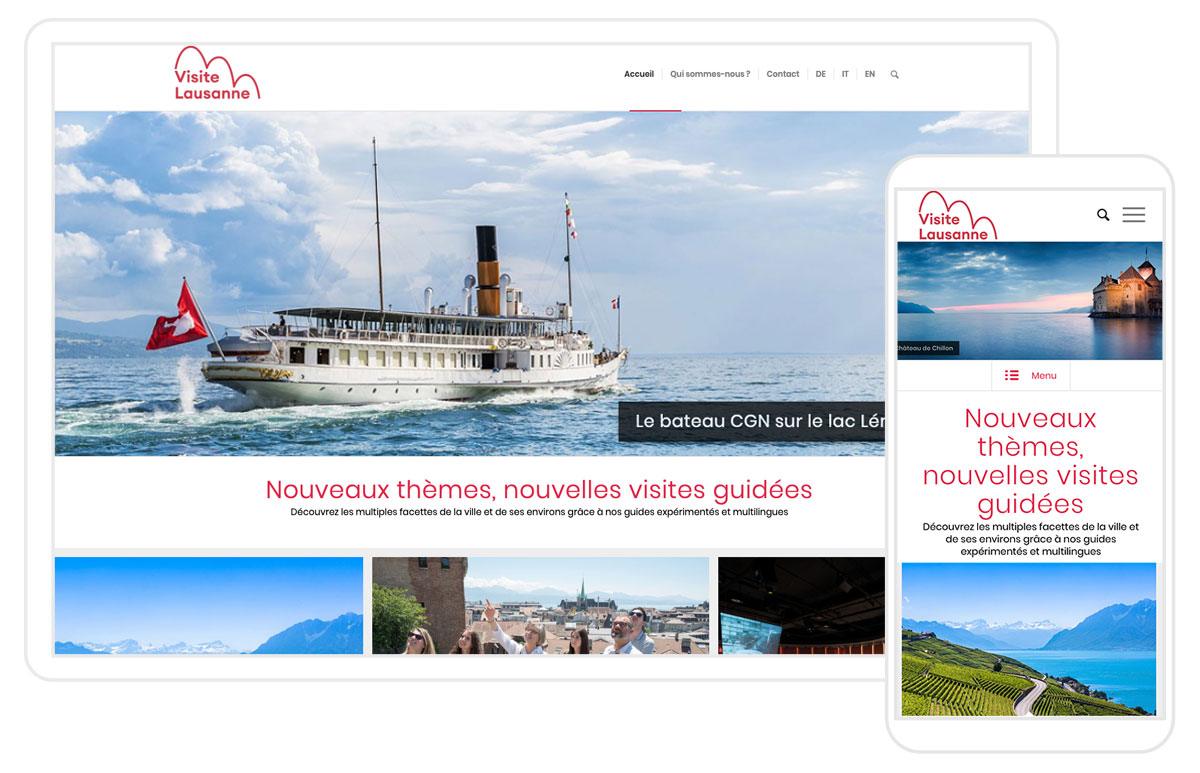Open the lake and mountains thumbnail

coord(209,606)
